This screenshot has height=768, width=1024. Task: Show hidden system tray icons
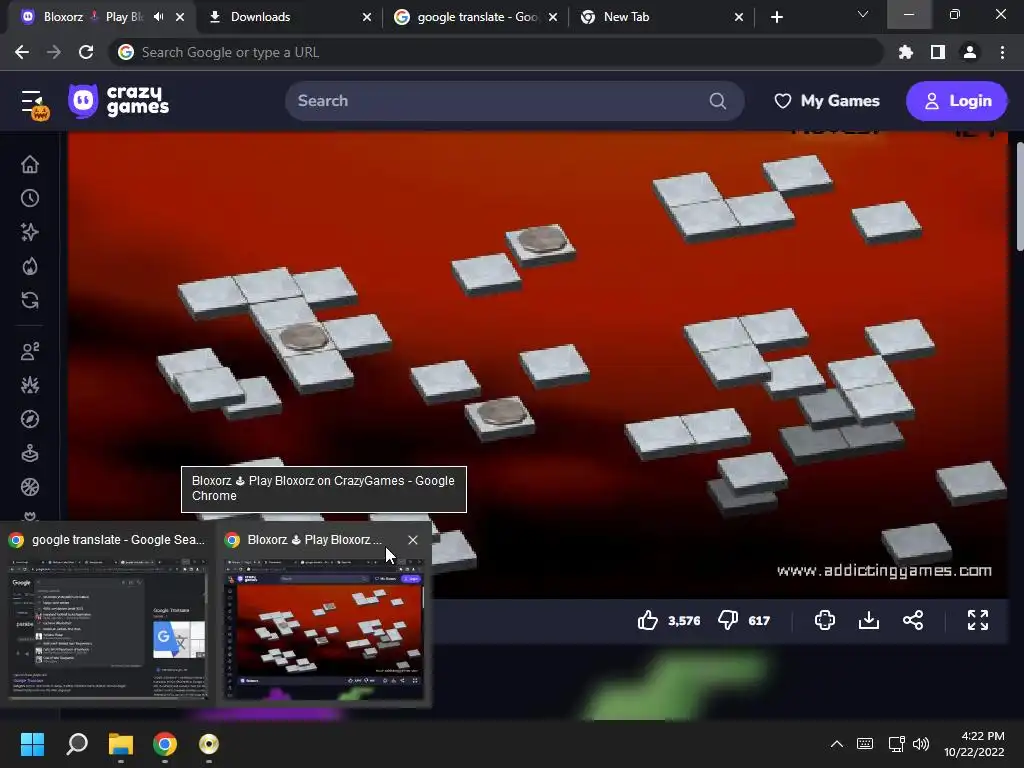click(837, 744)
